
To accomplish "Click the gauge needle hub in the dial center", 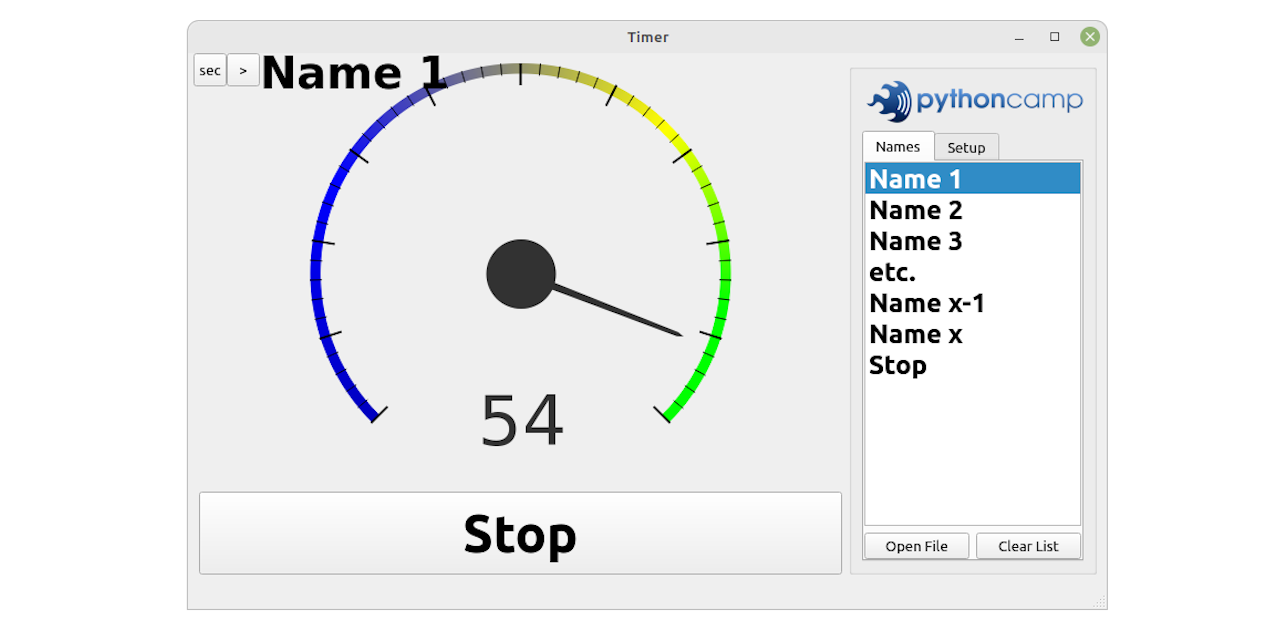I will (520, 273).
